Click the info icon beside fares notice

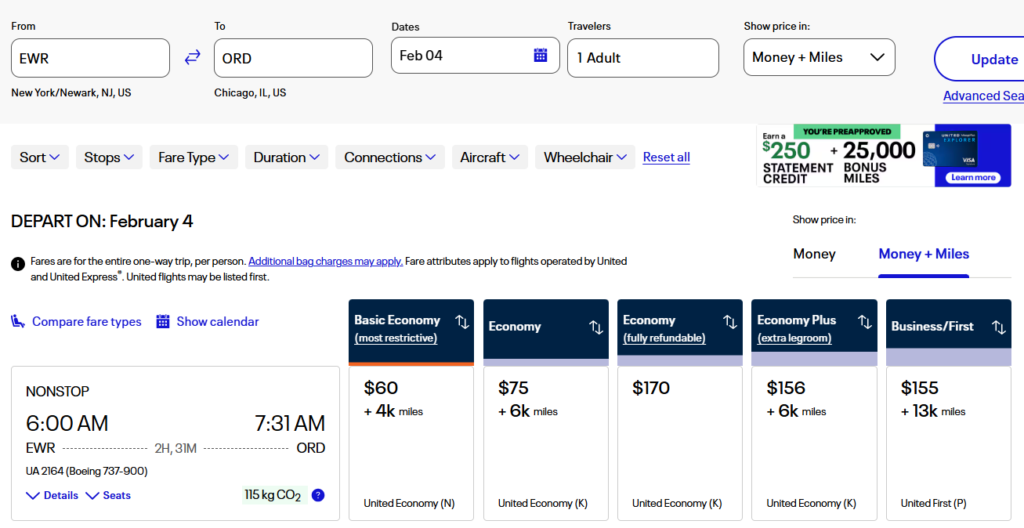(18, 264)
